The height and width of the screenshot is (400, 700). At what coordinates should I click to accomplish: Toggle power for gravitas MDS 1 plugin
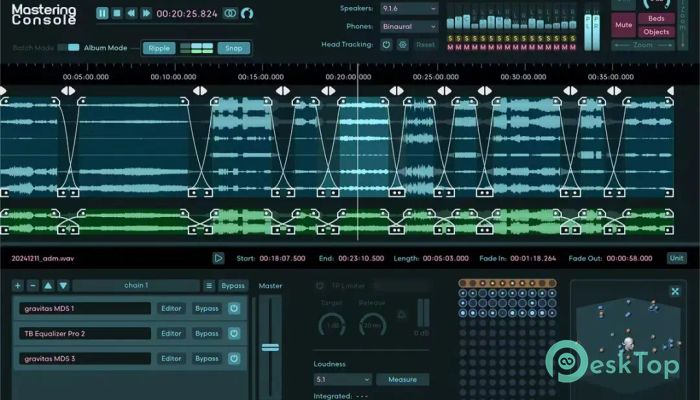235,308
